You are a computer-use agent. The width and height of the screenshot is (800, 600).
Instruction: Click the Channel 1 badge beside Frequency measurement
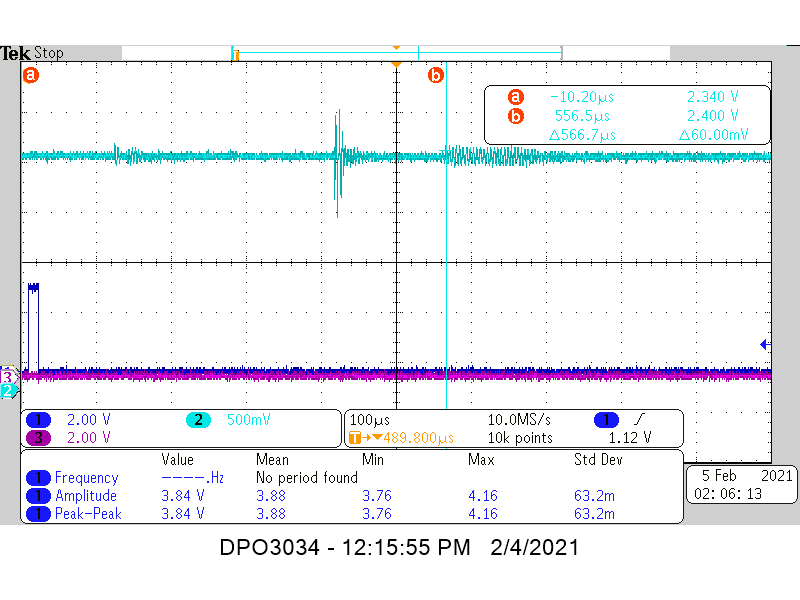pyautogui.click(x=37, y=478)
